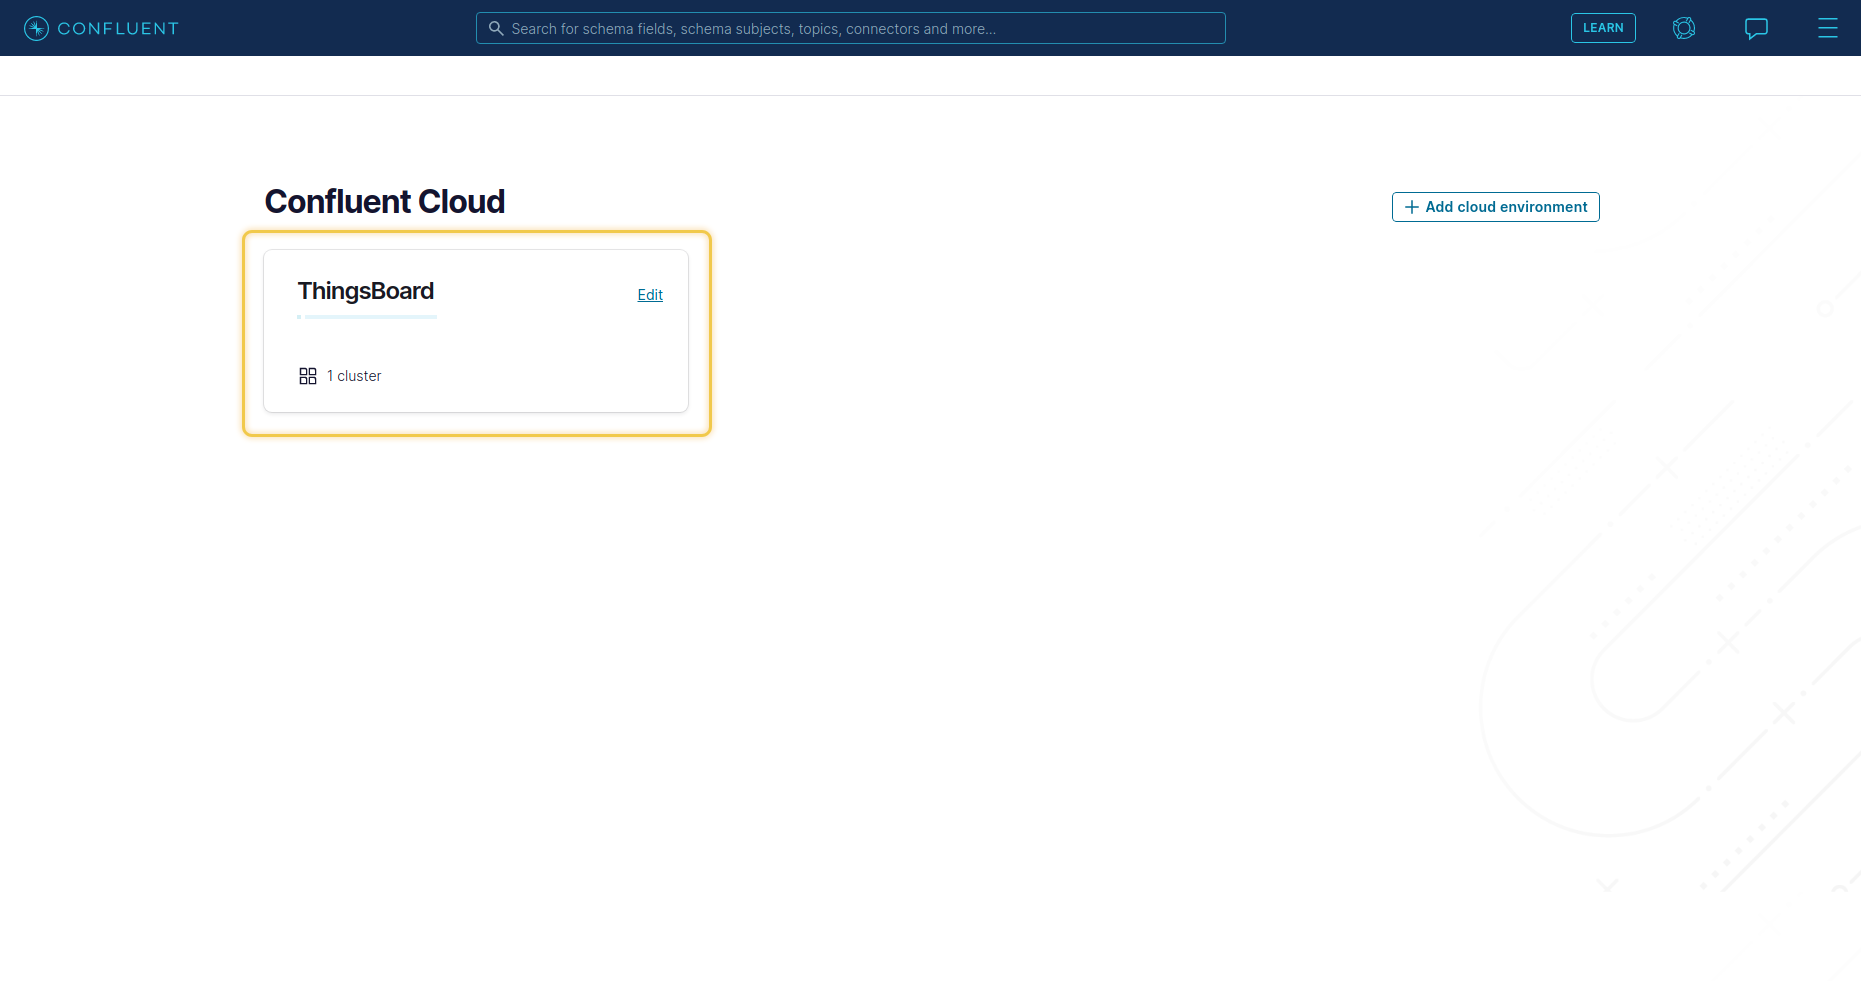
Task: Click the cluster grid icon
Action: click(x=308, y=376)
